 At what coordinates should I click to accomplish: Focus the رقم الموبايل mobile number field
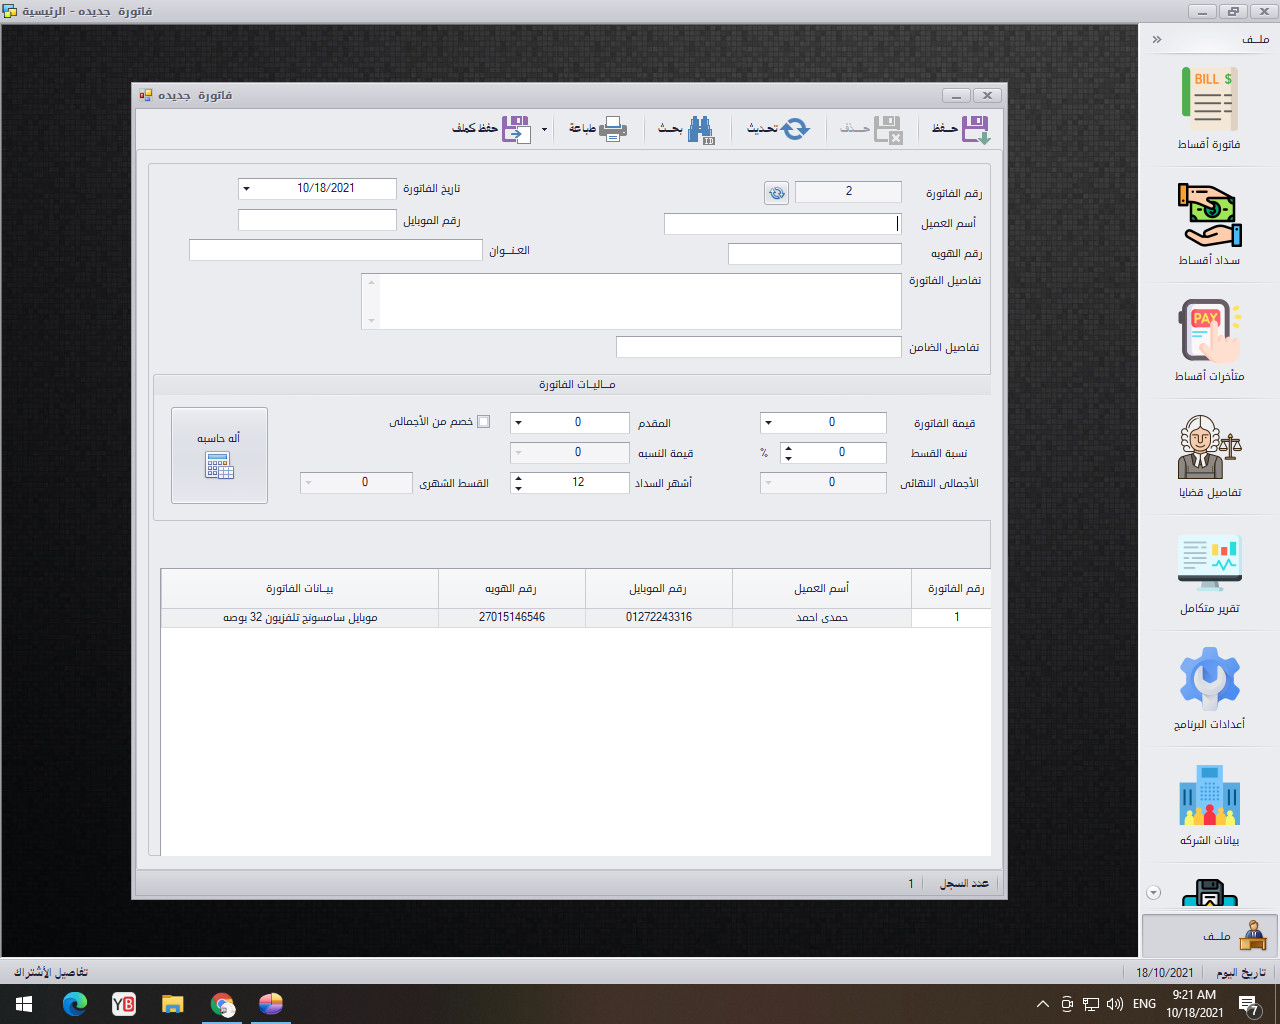click(x=318, y=220)
